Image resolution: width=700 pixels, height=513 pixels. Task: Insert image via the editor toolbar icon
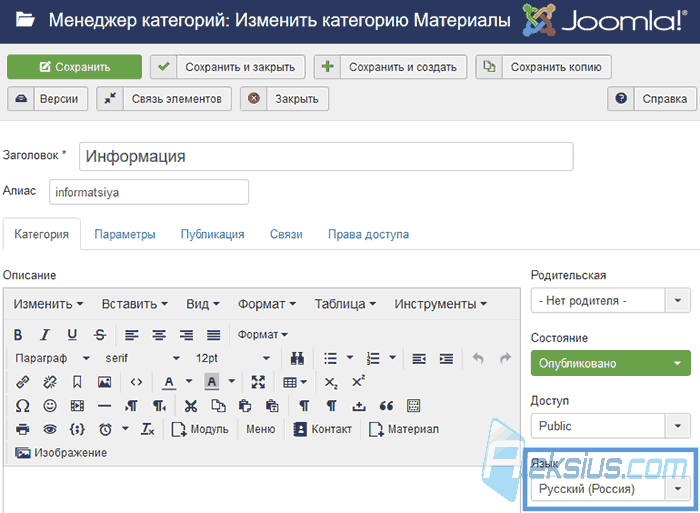tap(104, 382)
